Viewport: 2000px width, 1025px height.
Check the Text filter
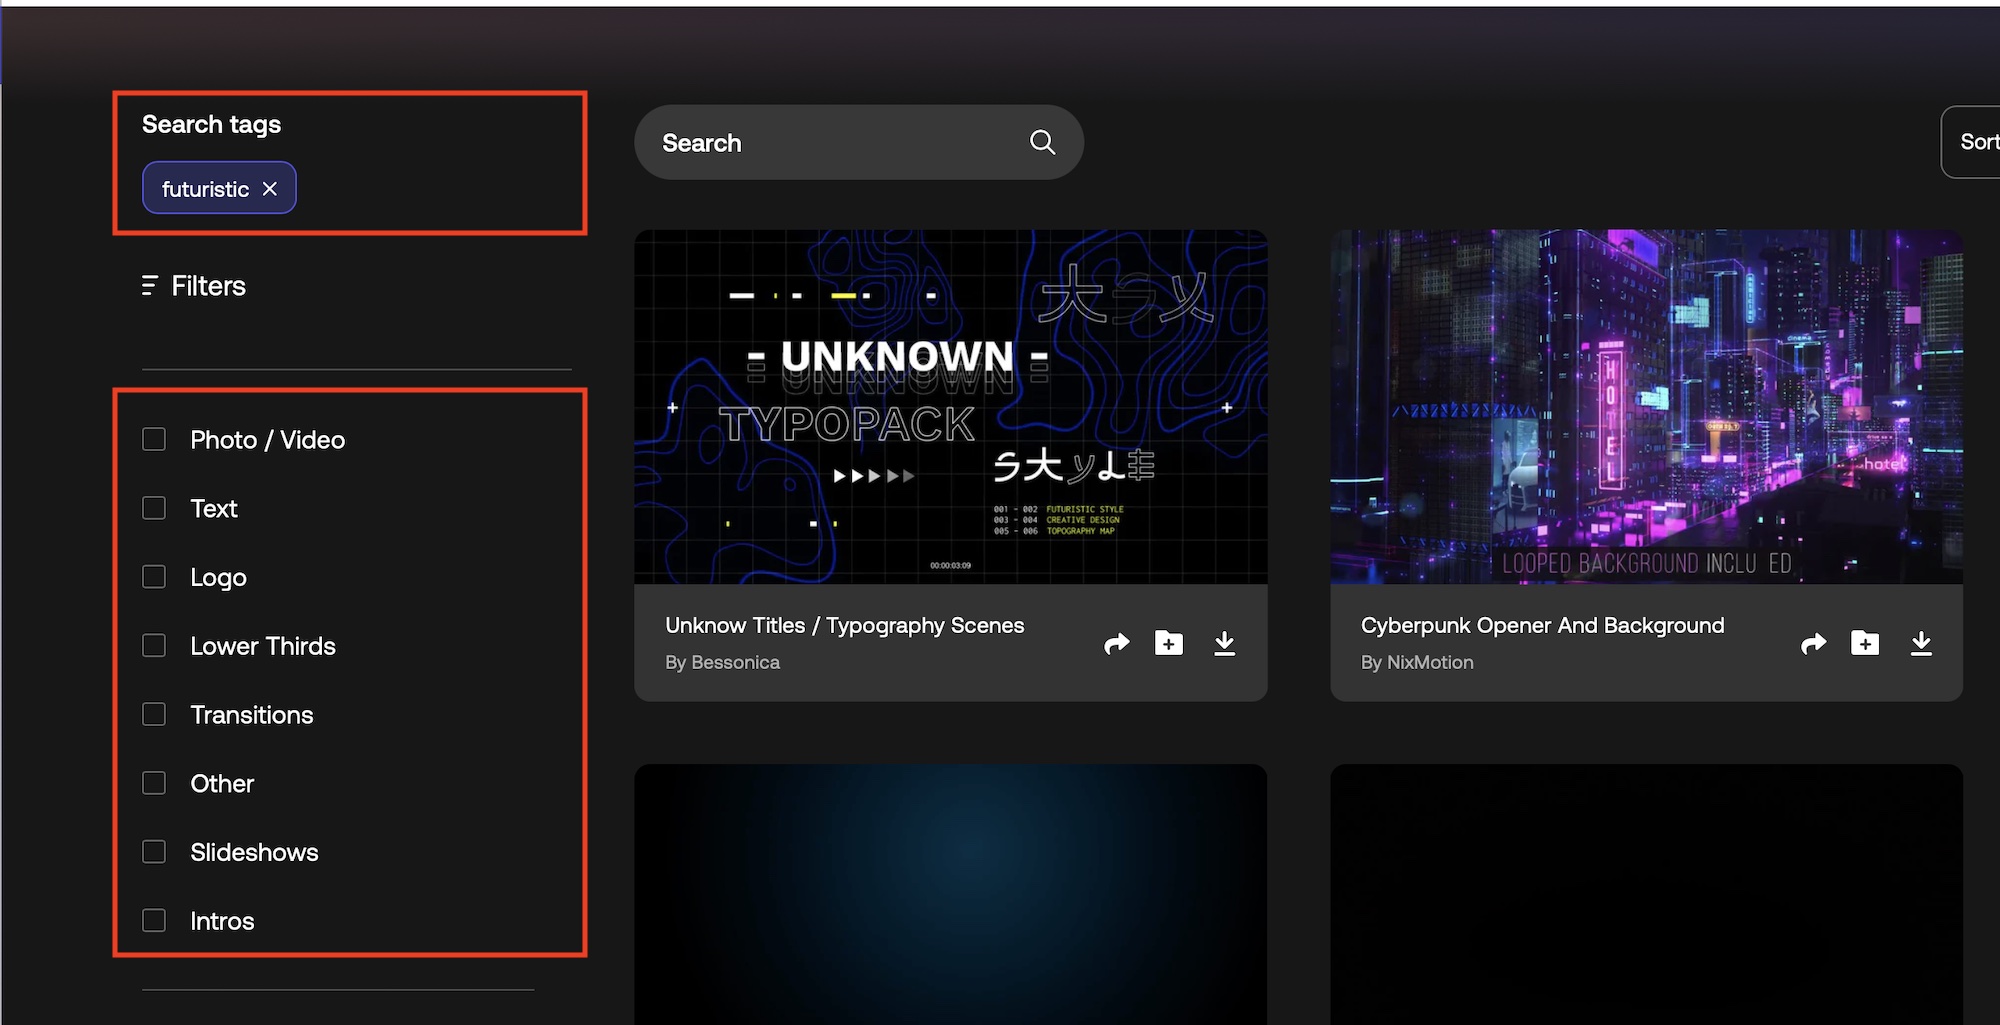coord(154,508)
